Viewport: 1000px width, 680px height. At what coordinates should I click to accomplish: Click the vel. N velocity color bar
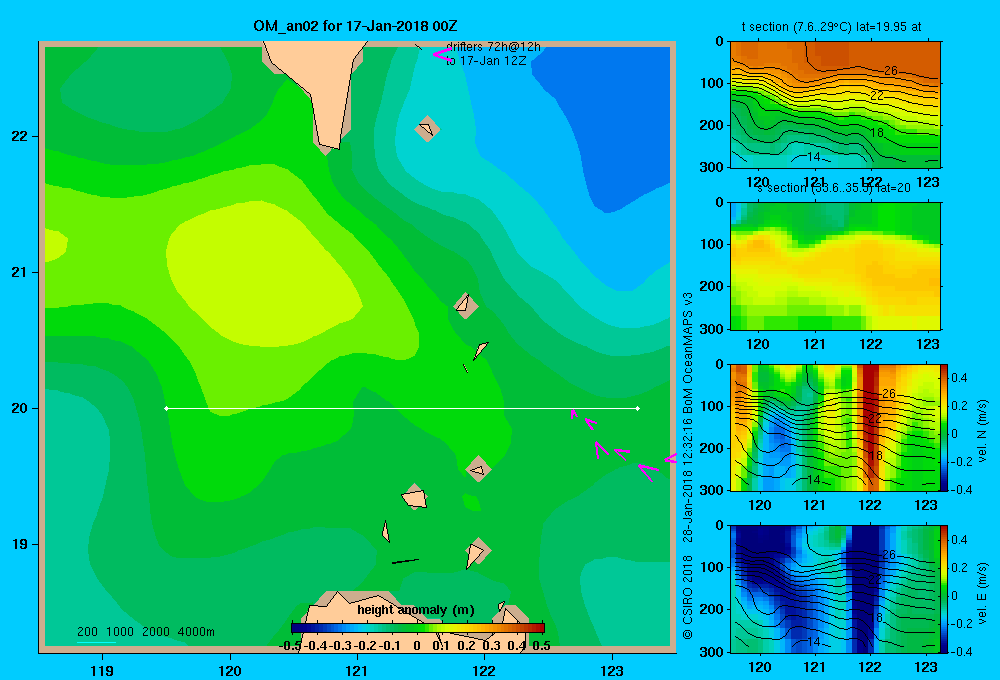coord(944,427)
